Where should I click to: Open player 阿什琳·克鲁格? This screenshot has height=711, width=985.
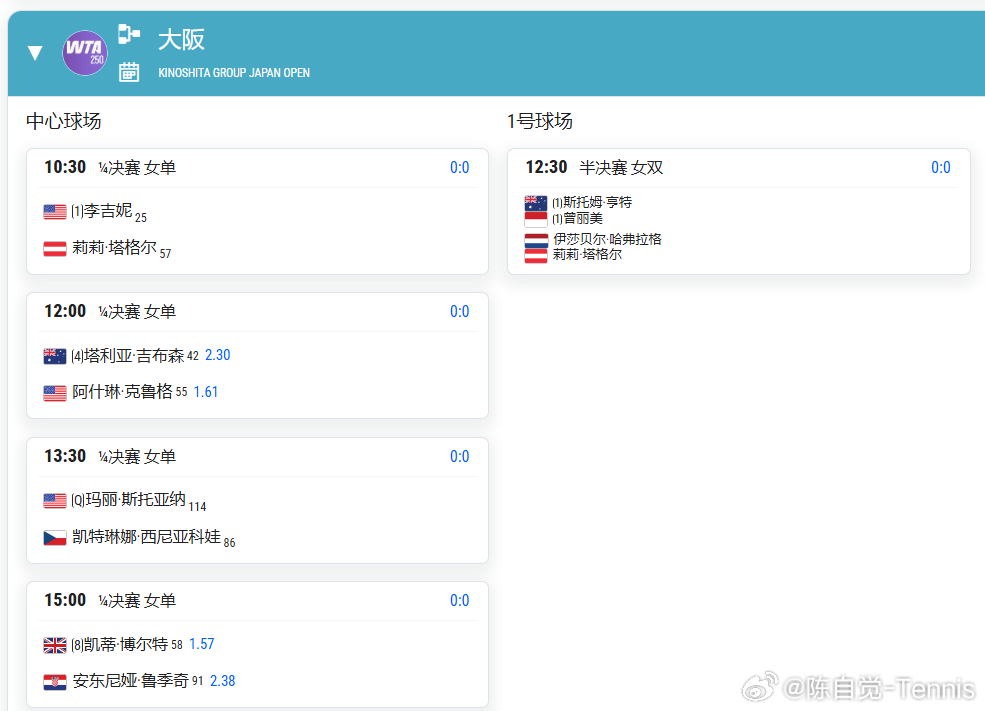(122, 392)
